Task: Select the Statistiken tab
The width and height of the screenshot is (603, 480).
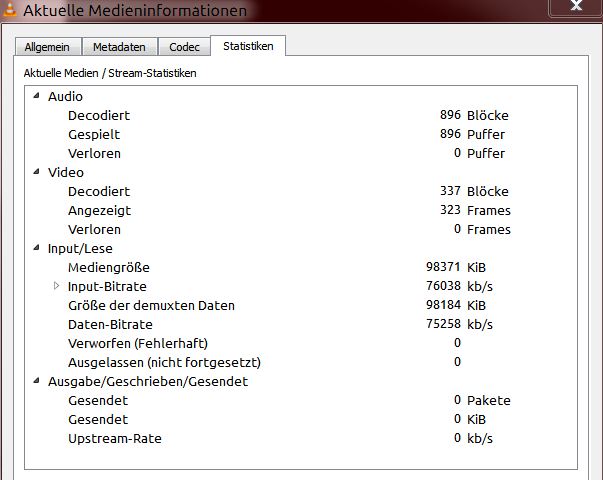Action: click(248, 46)
